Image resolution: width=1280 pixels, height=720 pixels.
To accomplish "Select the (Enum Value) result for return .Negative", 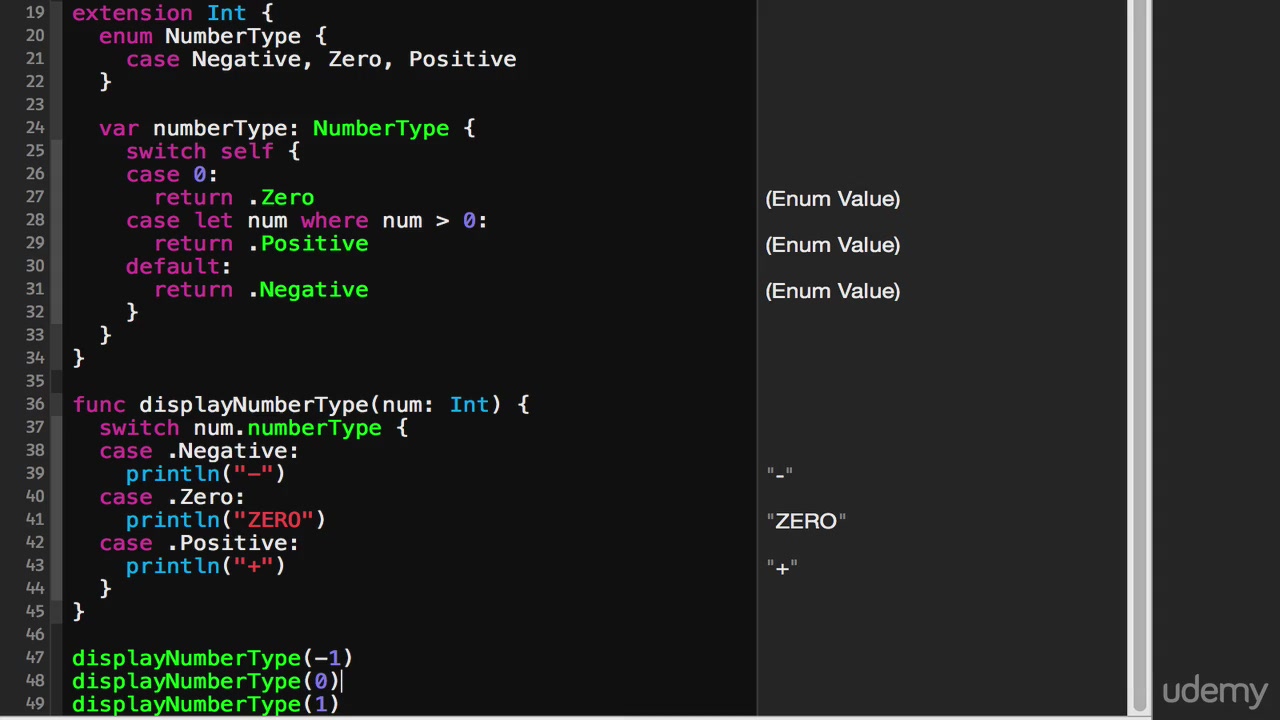I will (833, 291).
